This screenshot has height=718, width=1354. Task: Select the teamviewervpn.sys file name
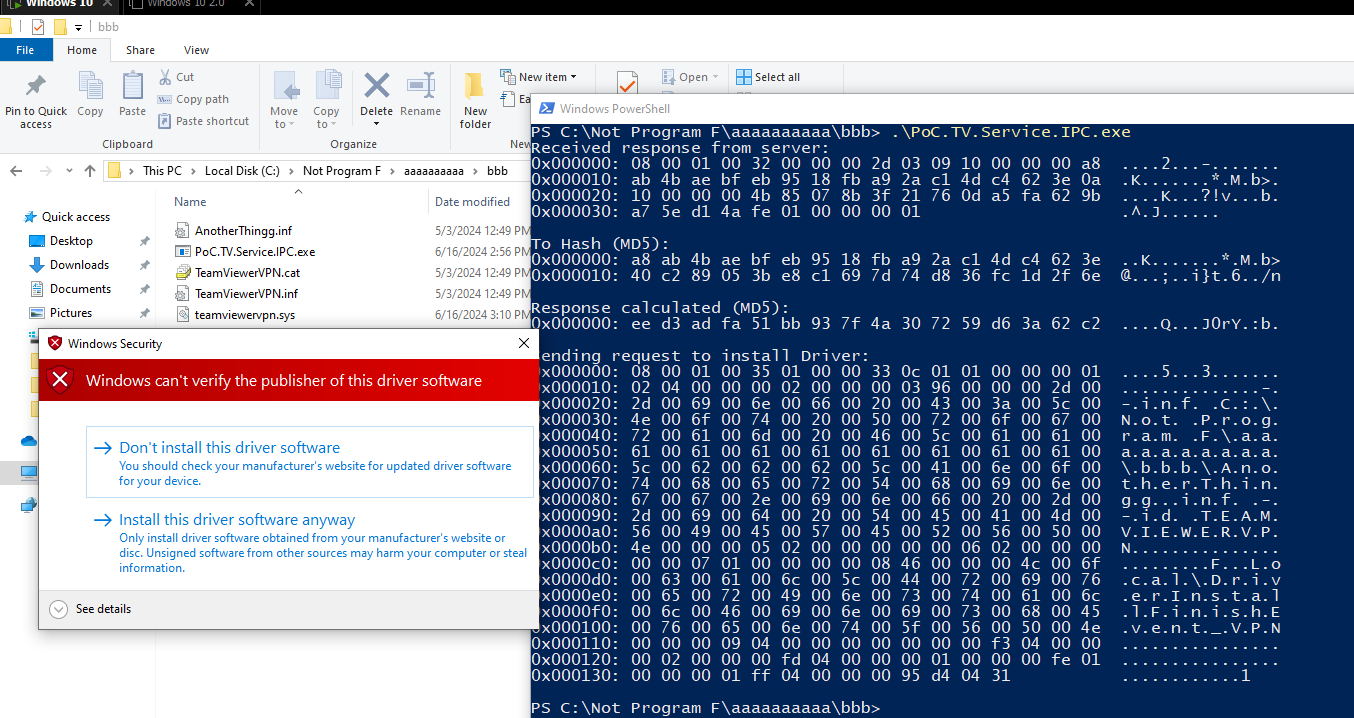click(x=245, y=315)
